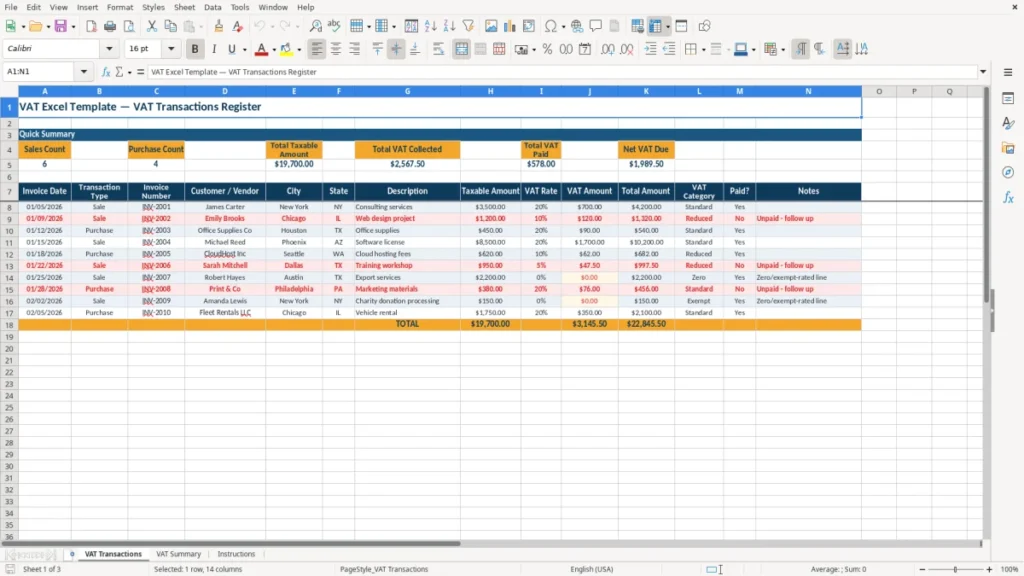The image size is (1024, 576).
Task: Toggle Underline formatting
Action: 232,49
